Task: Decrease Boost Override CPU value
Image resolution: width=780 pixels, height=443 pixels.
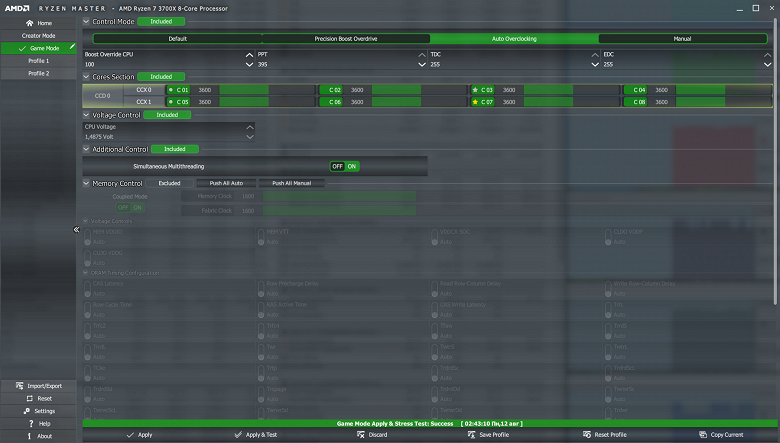Action: pos(249,65)
